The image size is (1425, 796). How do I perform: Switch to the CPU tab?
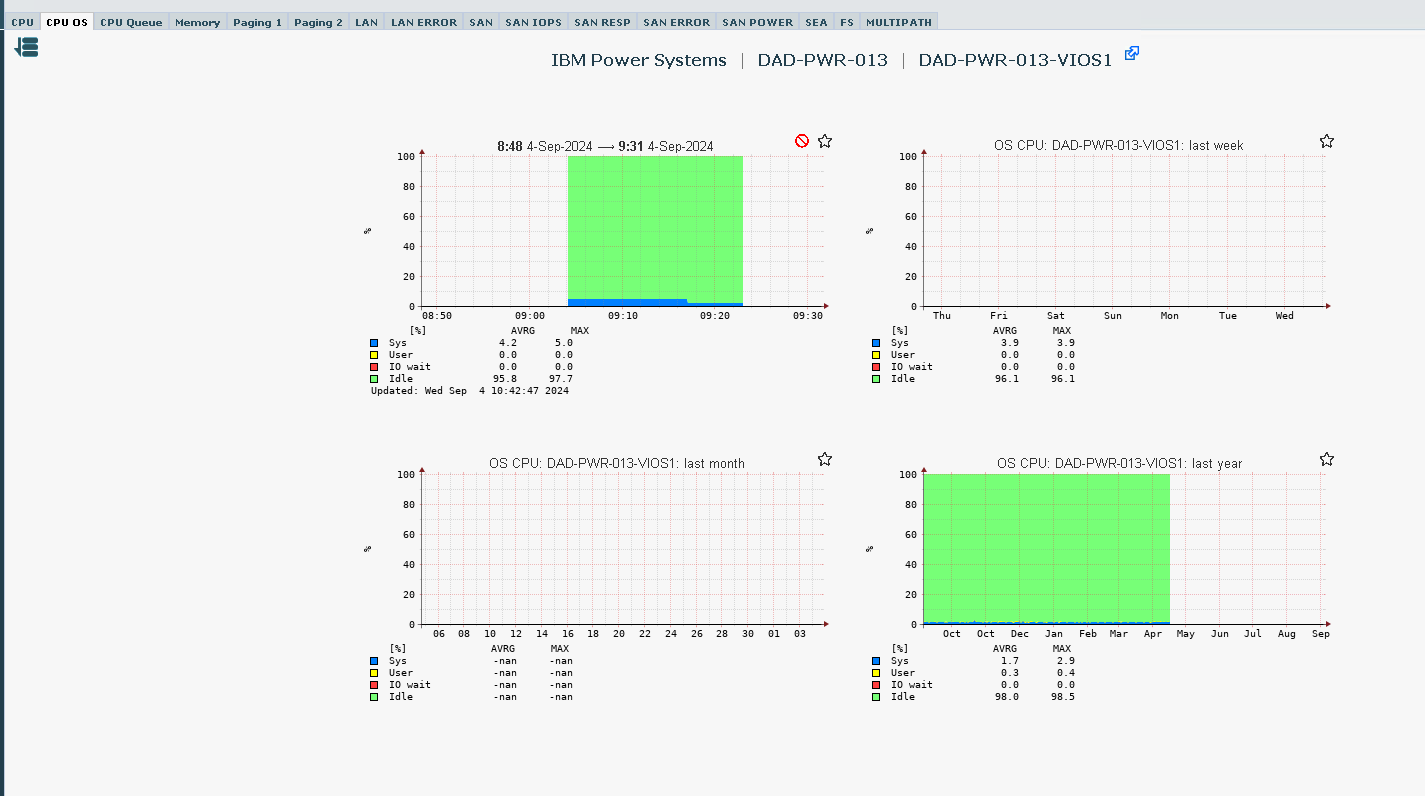pyautogui.click(x=22, y=22)
